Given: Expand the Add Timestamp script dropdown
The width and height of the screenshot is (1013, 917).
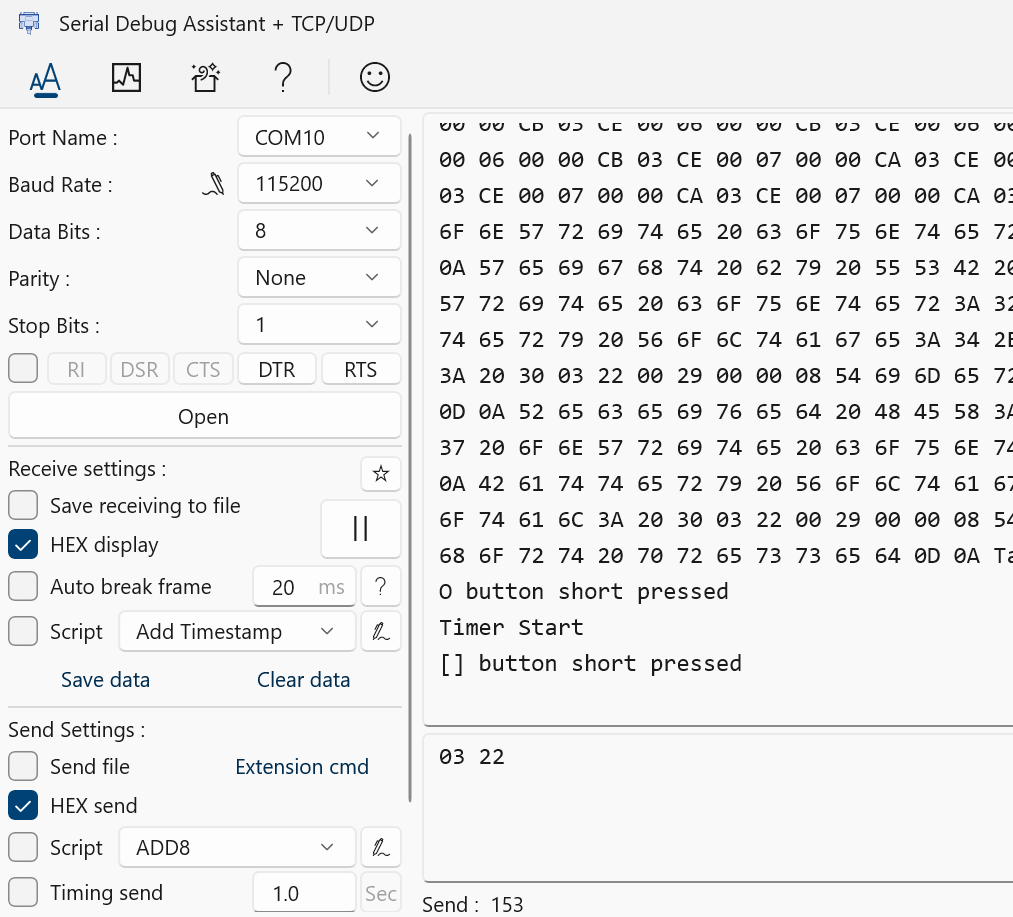Looking at the screenshot, I should [x=237, y=632].
